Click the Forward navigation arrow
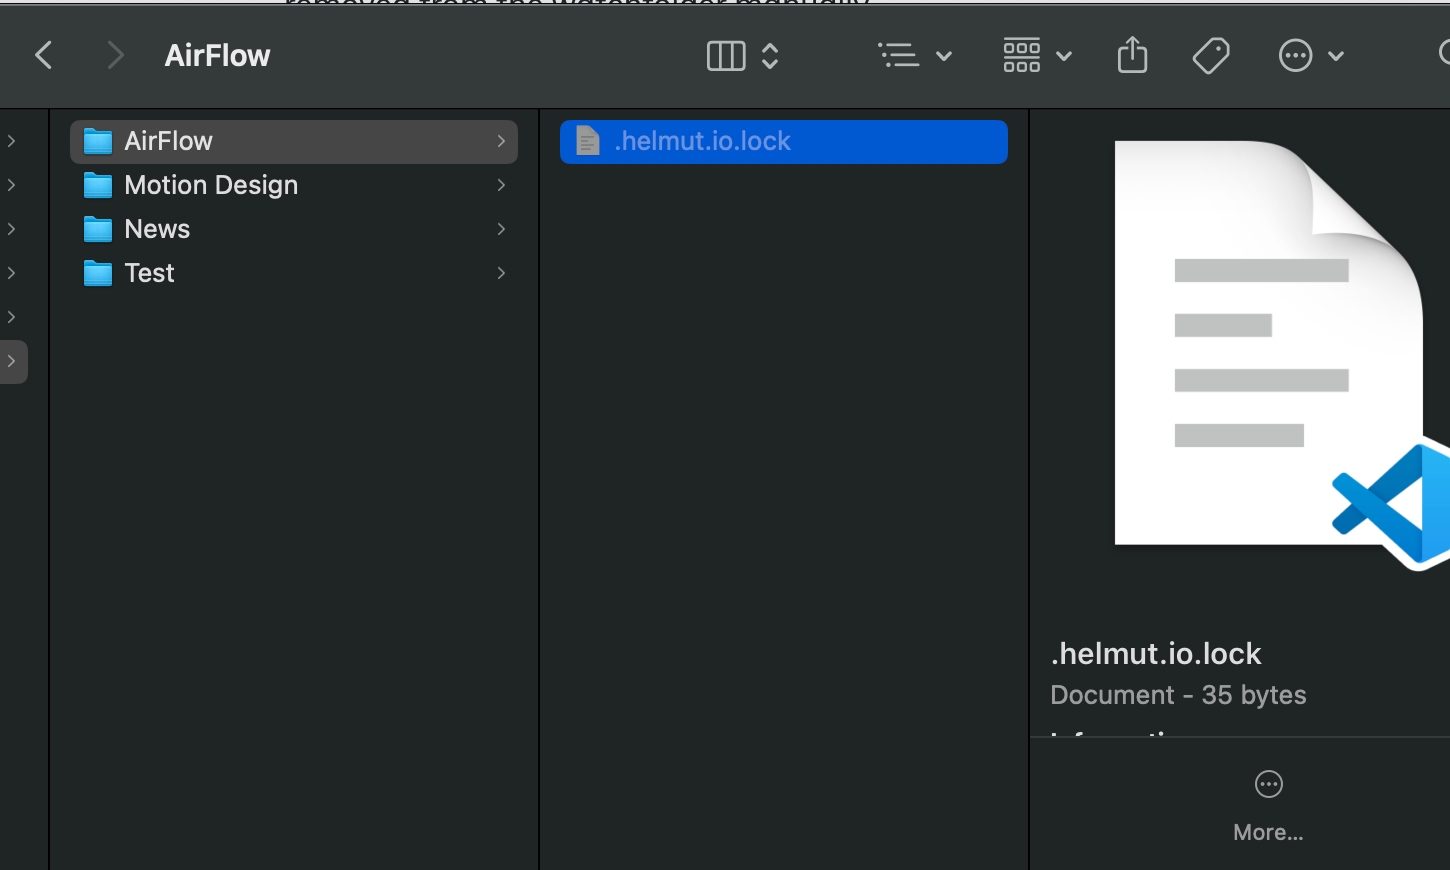 click(x=115, y=55)
